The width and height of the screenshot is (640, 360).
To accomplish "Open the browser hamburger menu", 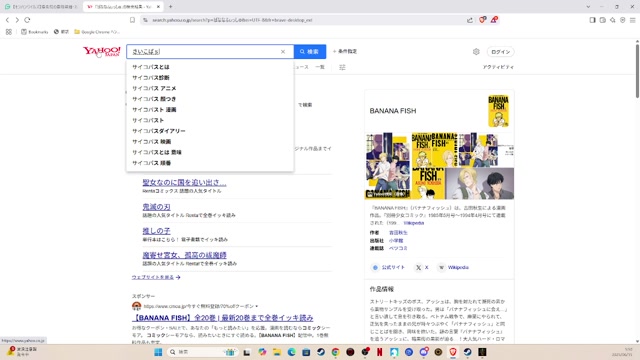I will 633,20.
